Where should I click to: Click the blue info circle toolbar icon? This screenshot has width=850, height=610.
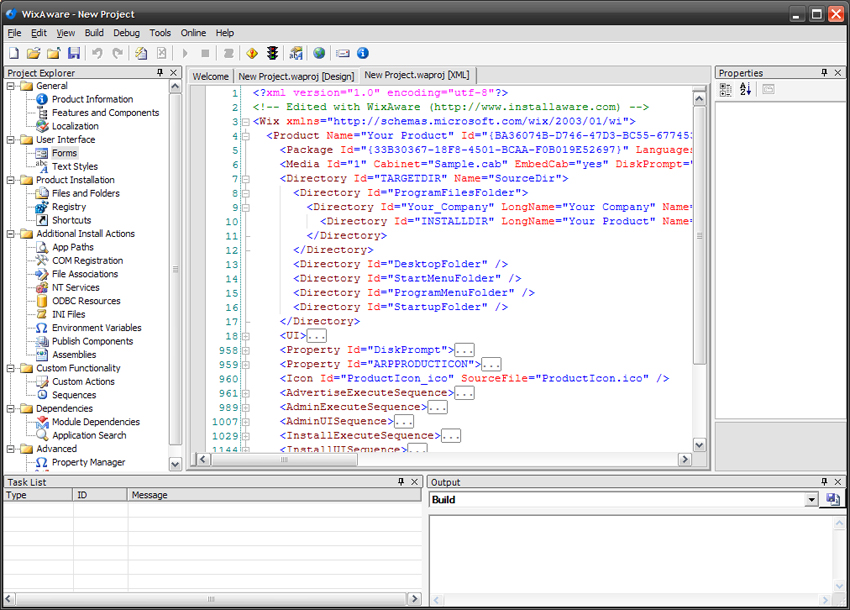click(x=363, y=53)
